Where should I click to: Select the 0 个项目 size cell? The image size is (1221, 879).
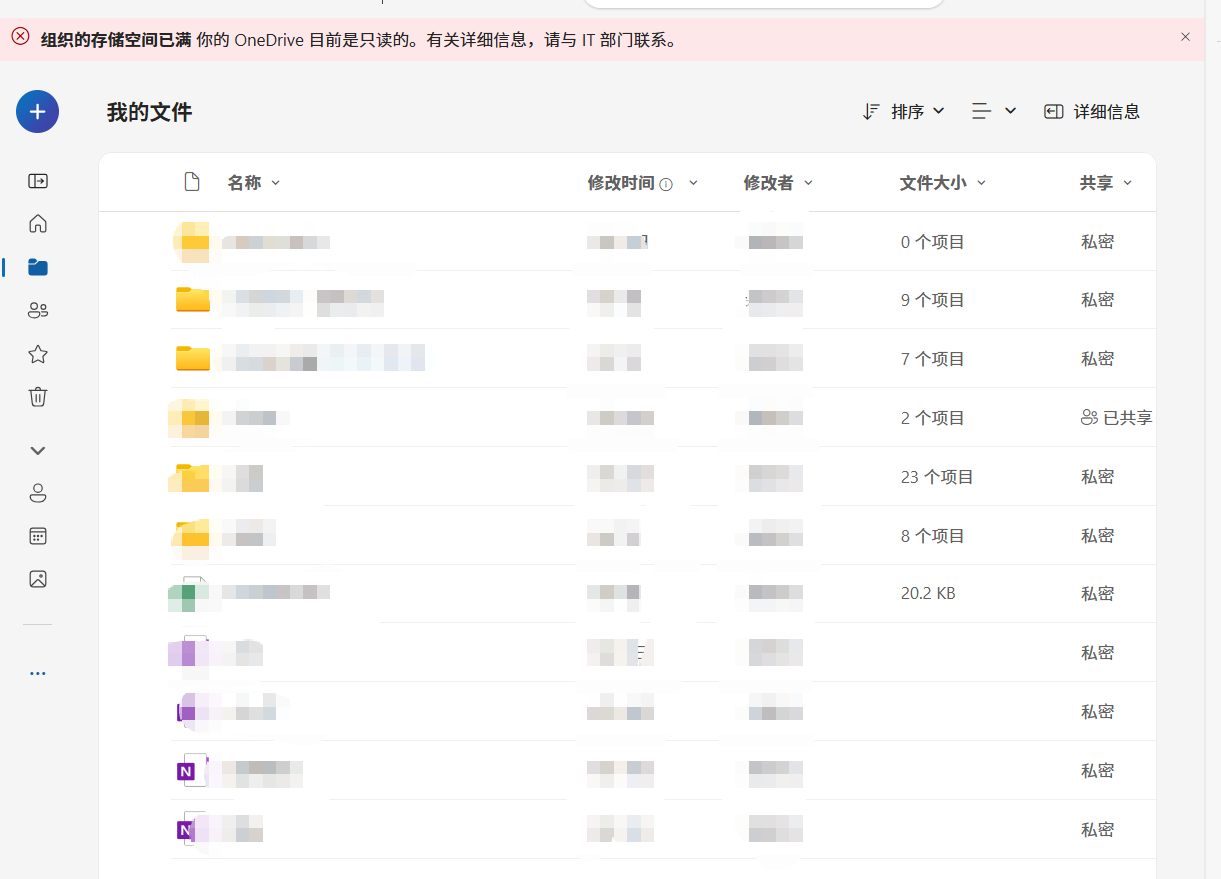coord(932,242)
